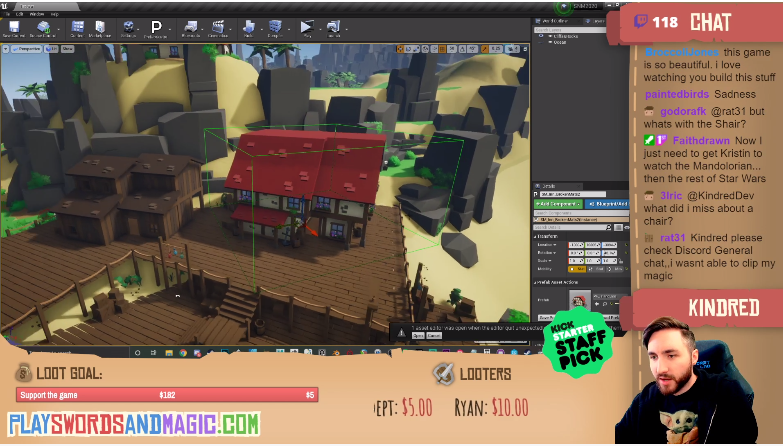The image size is (783, 446).
Task: Toggle rotation snapping angle icon
Action: click(462, 49)
